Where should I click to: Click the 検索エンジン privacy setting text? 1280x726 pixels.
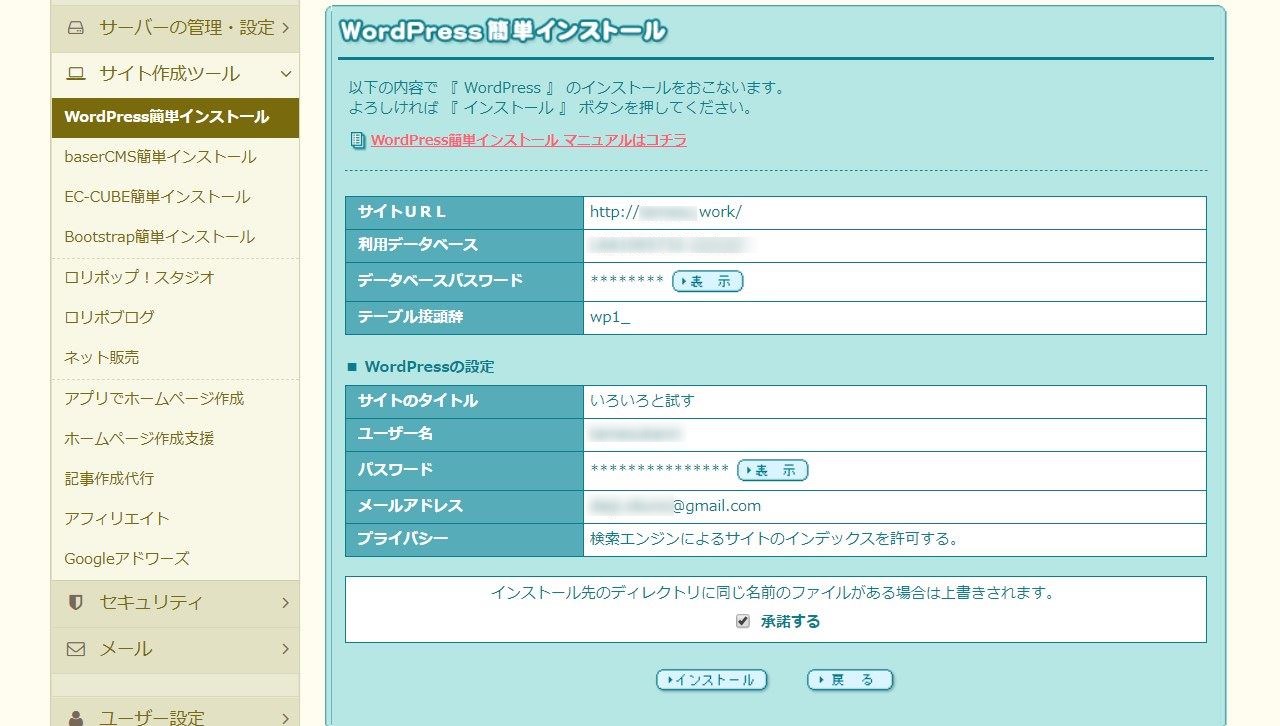775,539
